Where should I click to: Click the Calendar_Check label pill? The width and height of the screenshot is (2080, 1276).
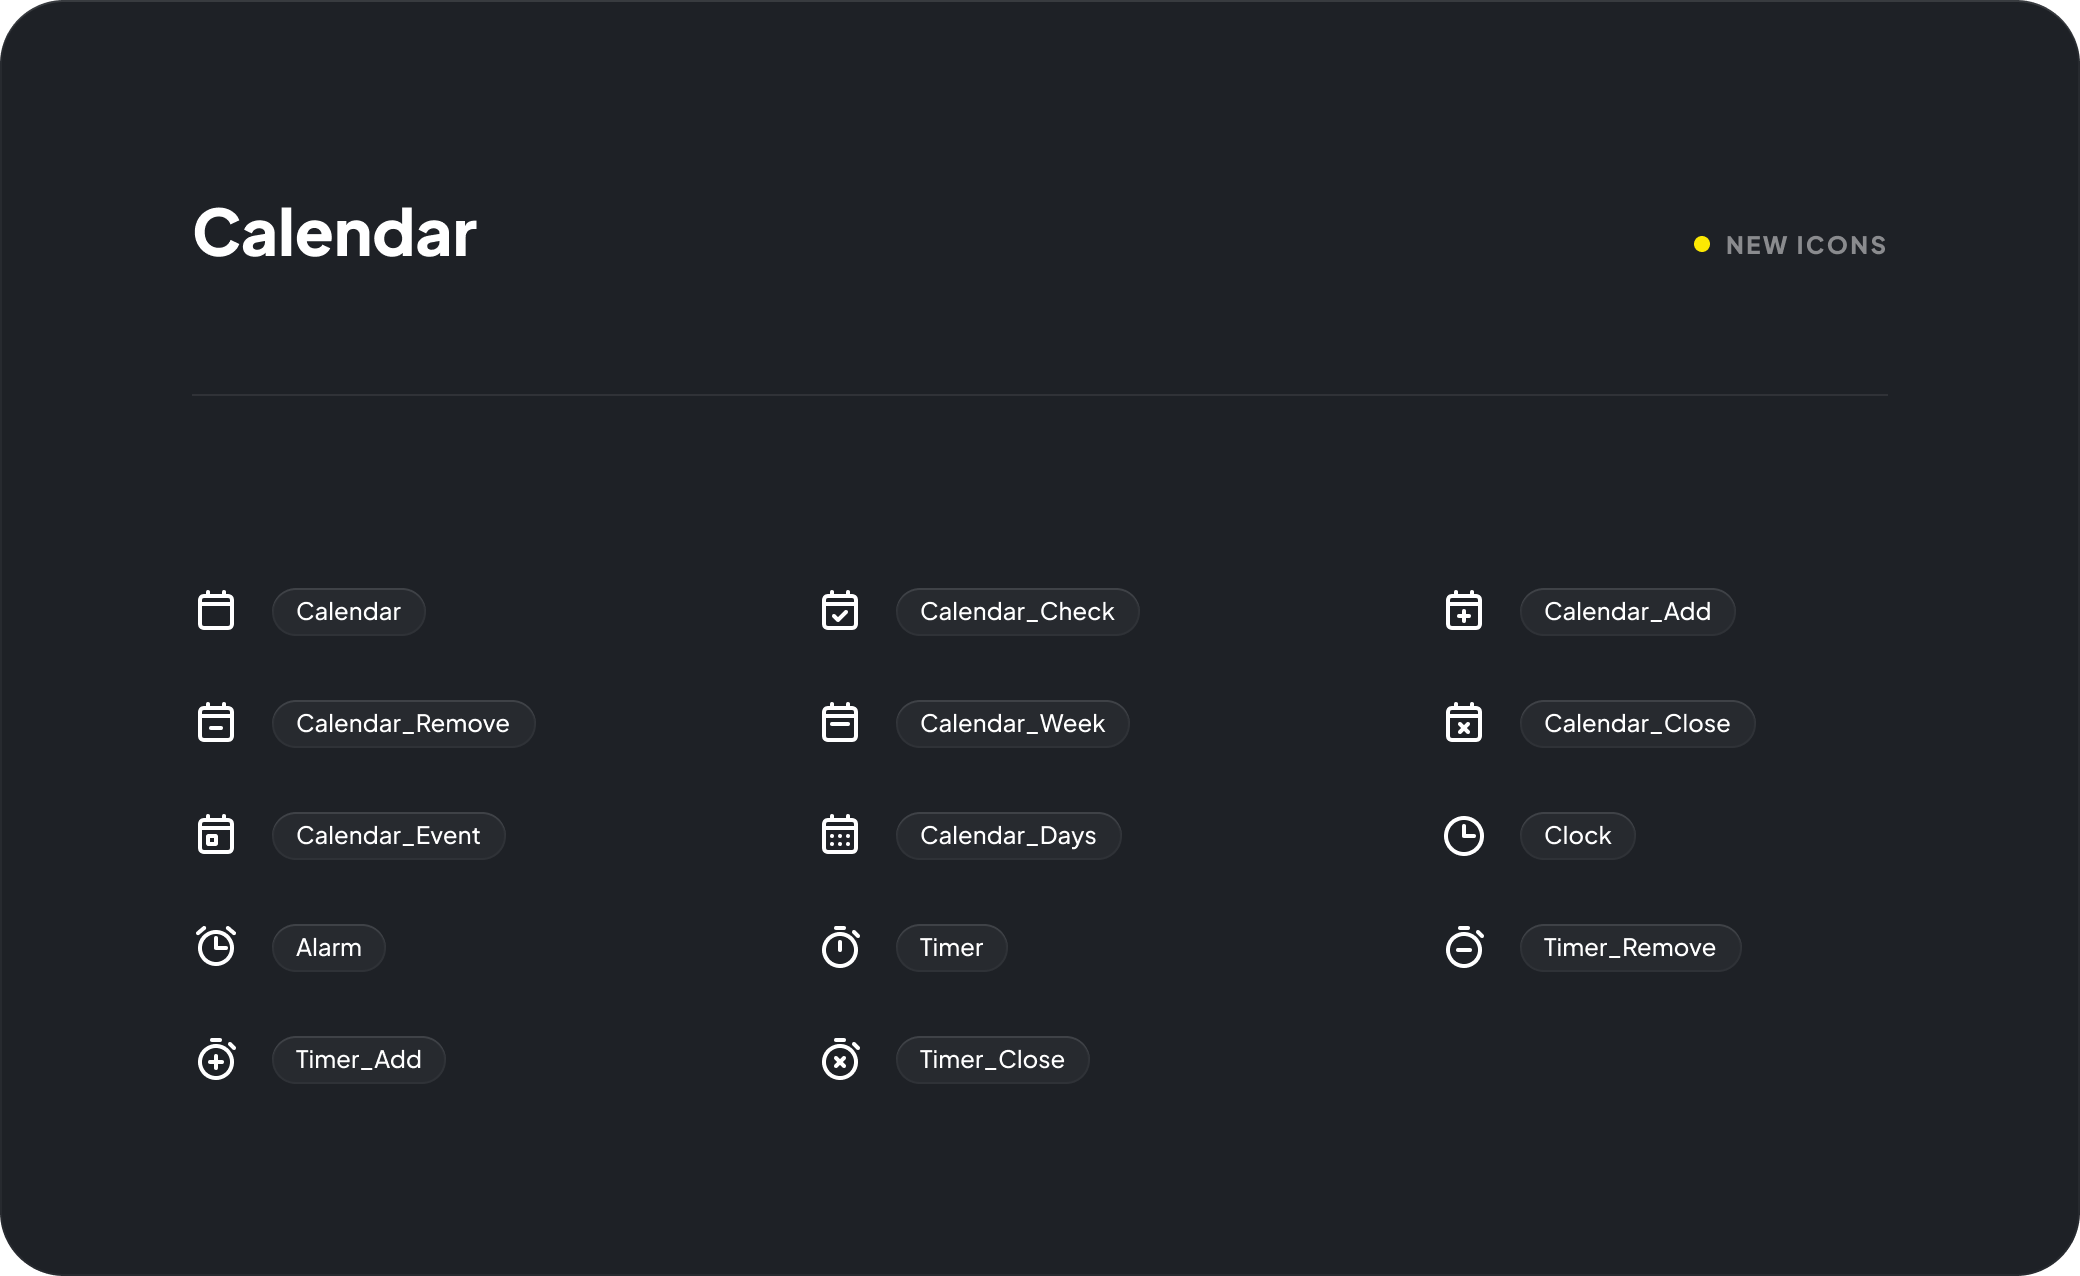(1017, 612)
